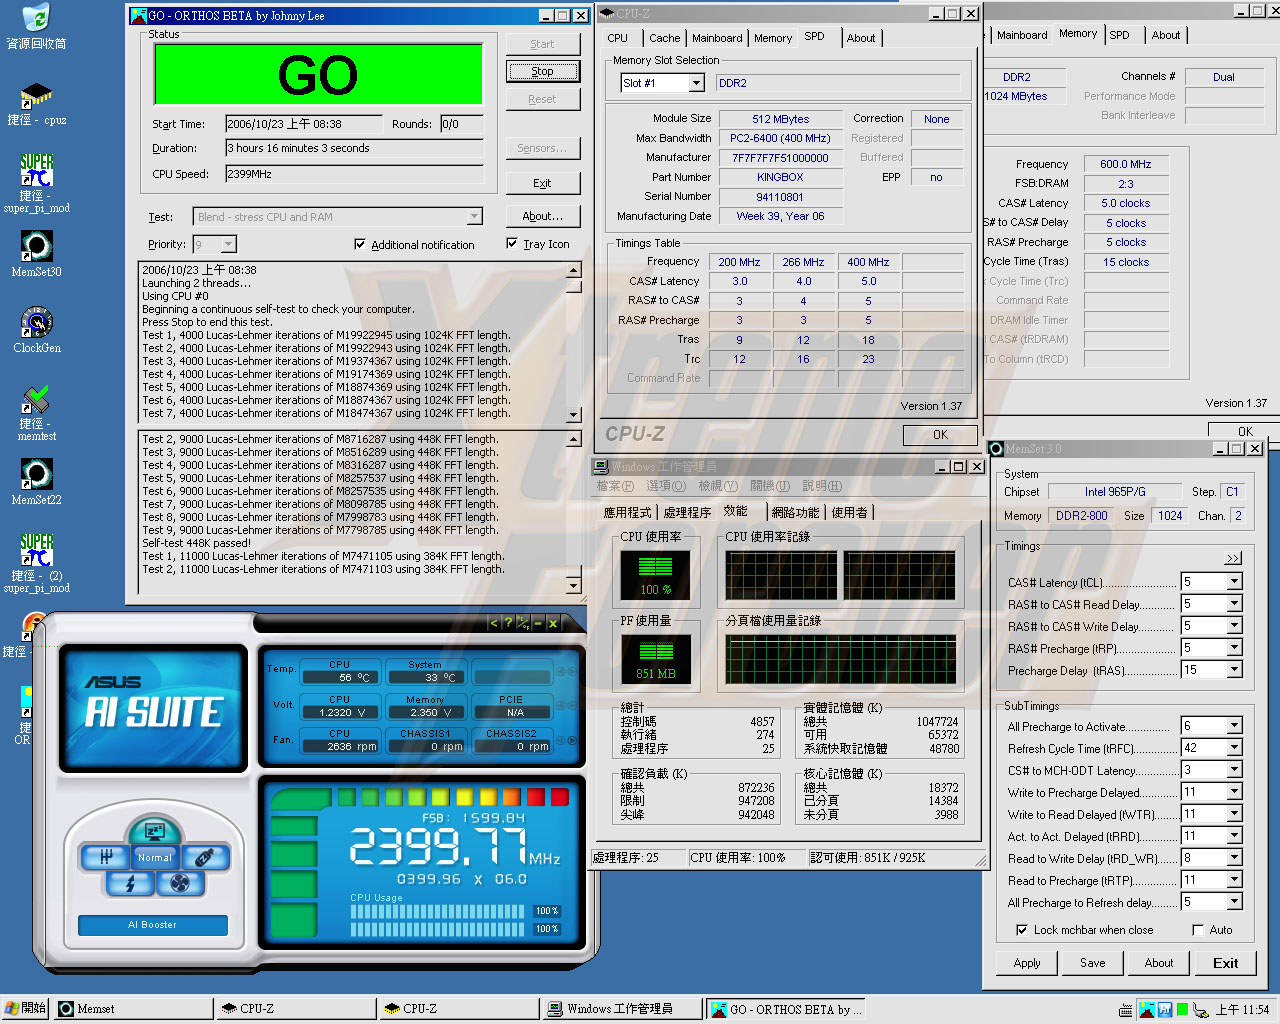Toggle the Tray Icon checkbox in ORTHOS
This screenshot has width=1280, height=1024.
512,243
